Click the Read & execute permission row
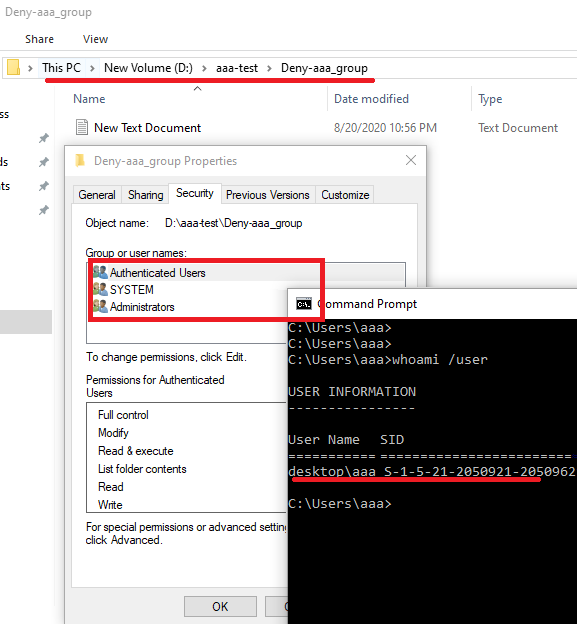This screenshot has height=624, width=577. click(136, 451)
